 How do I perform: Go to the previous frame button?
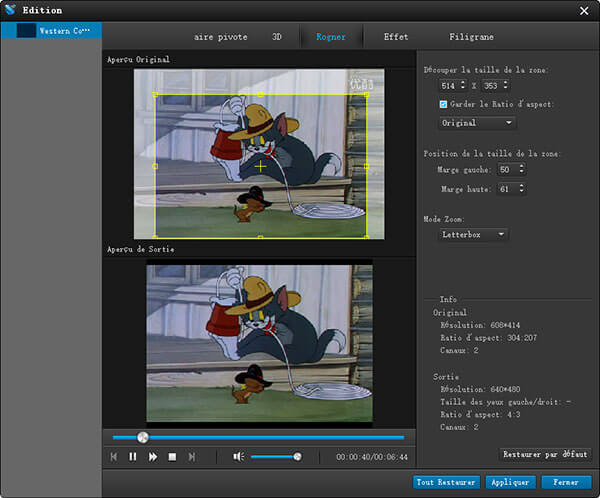tap(114, 457)
